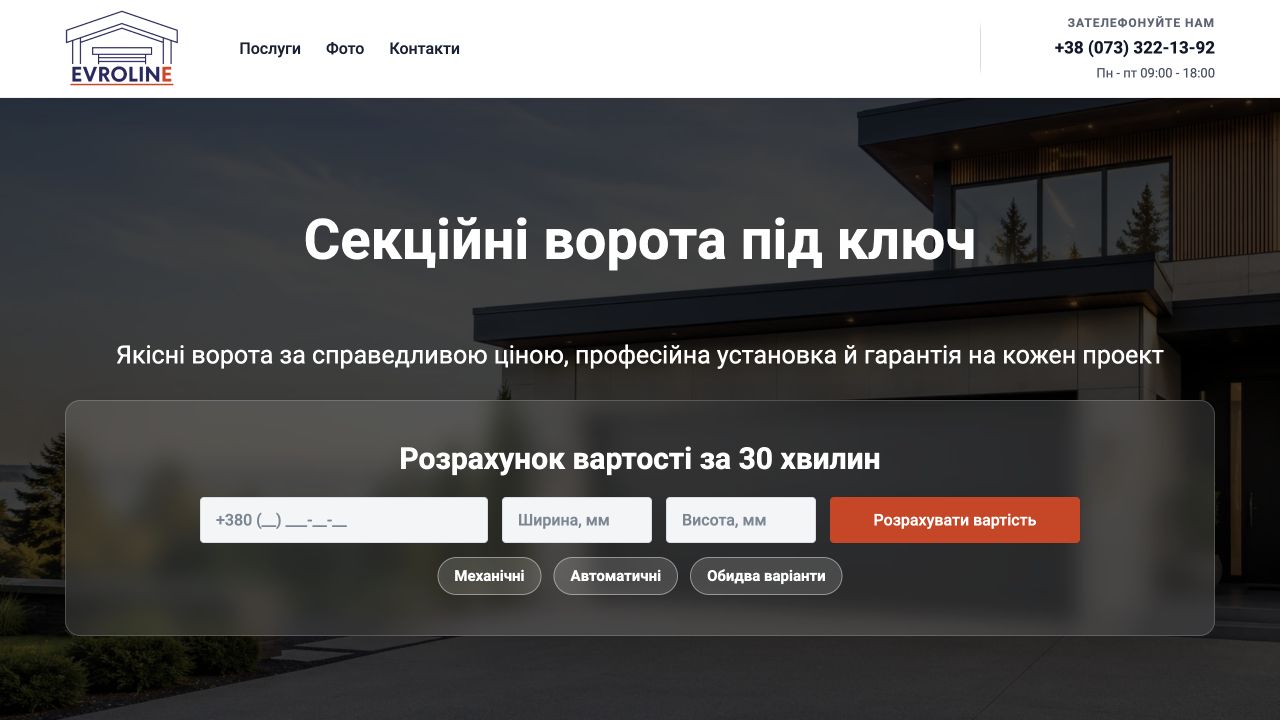Viewport: 1280px width, 720px height.
Task: Click the Розрахувати вартість button
Action: pyautogui.click(x=955, y=520)
